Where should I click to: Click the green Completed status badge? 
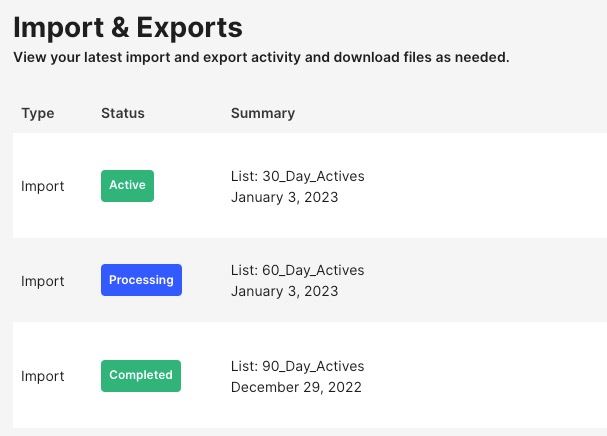pos(141,376)
